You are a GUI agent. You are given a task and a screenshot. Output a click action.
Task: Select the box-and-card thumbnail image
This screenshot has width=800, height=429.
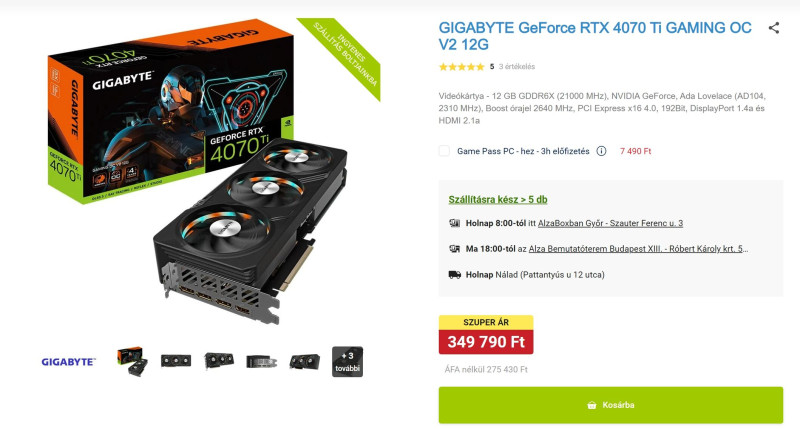[x=132, y=362]
